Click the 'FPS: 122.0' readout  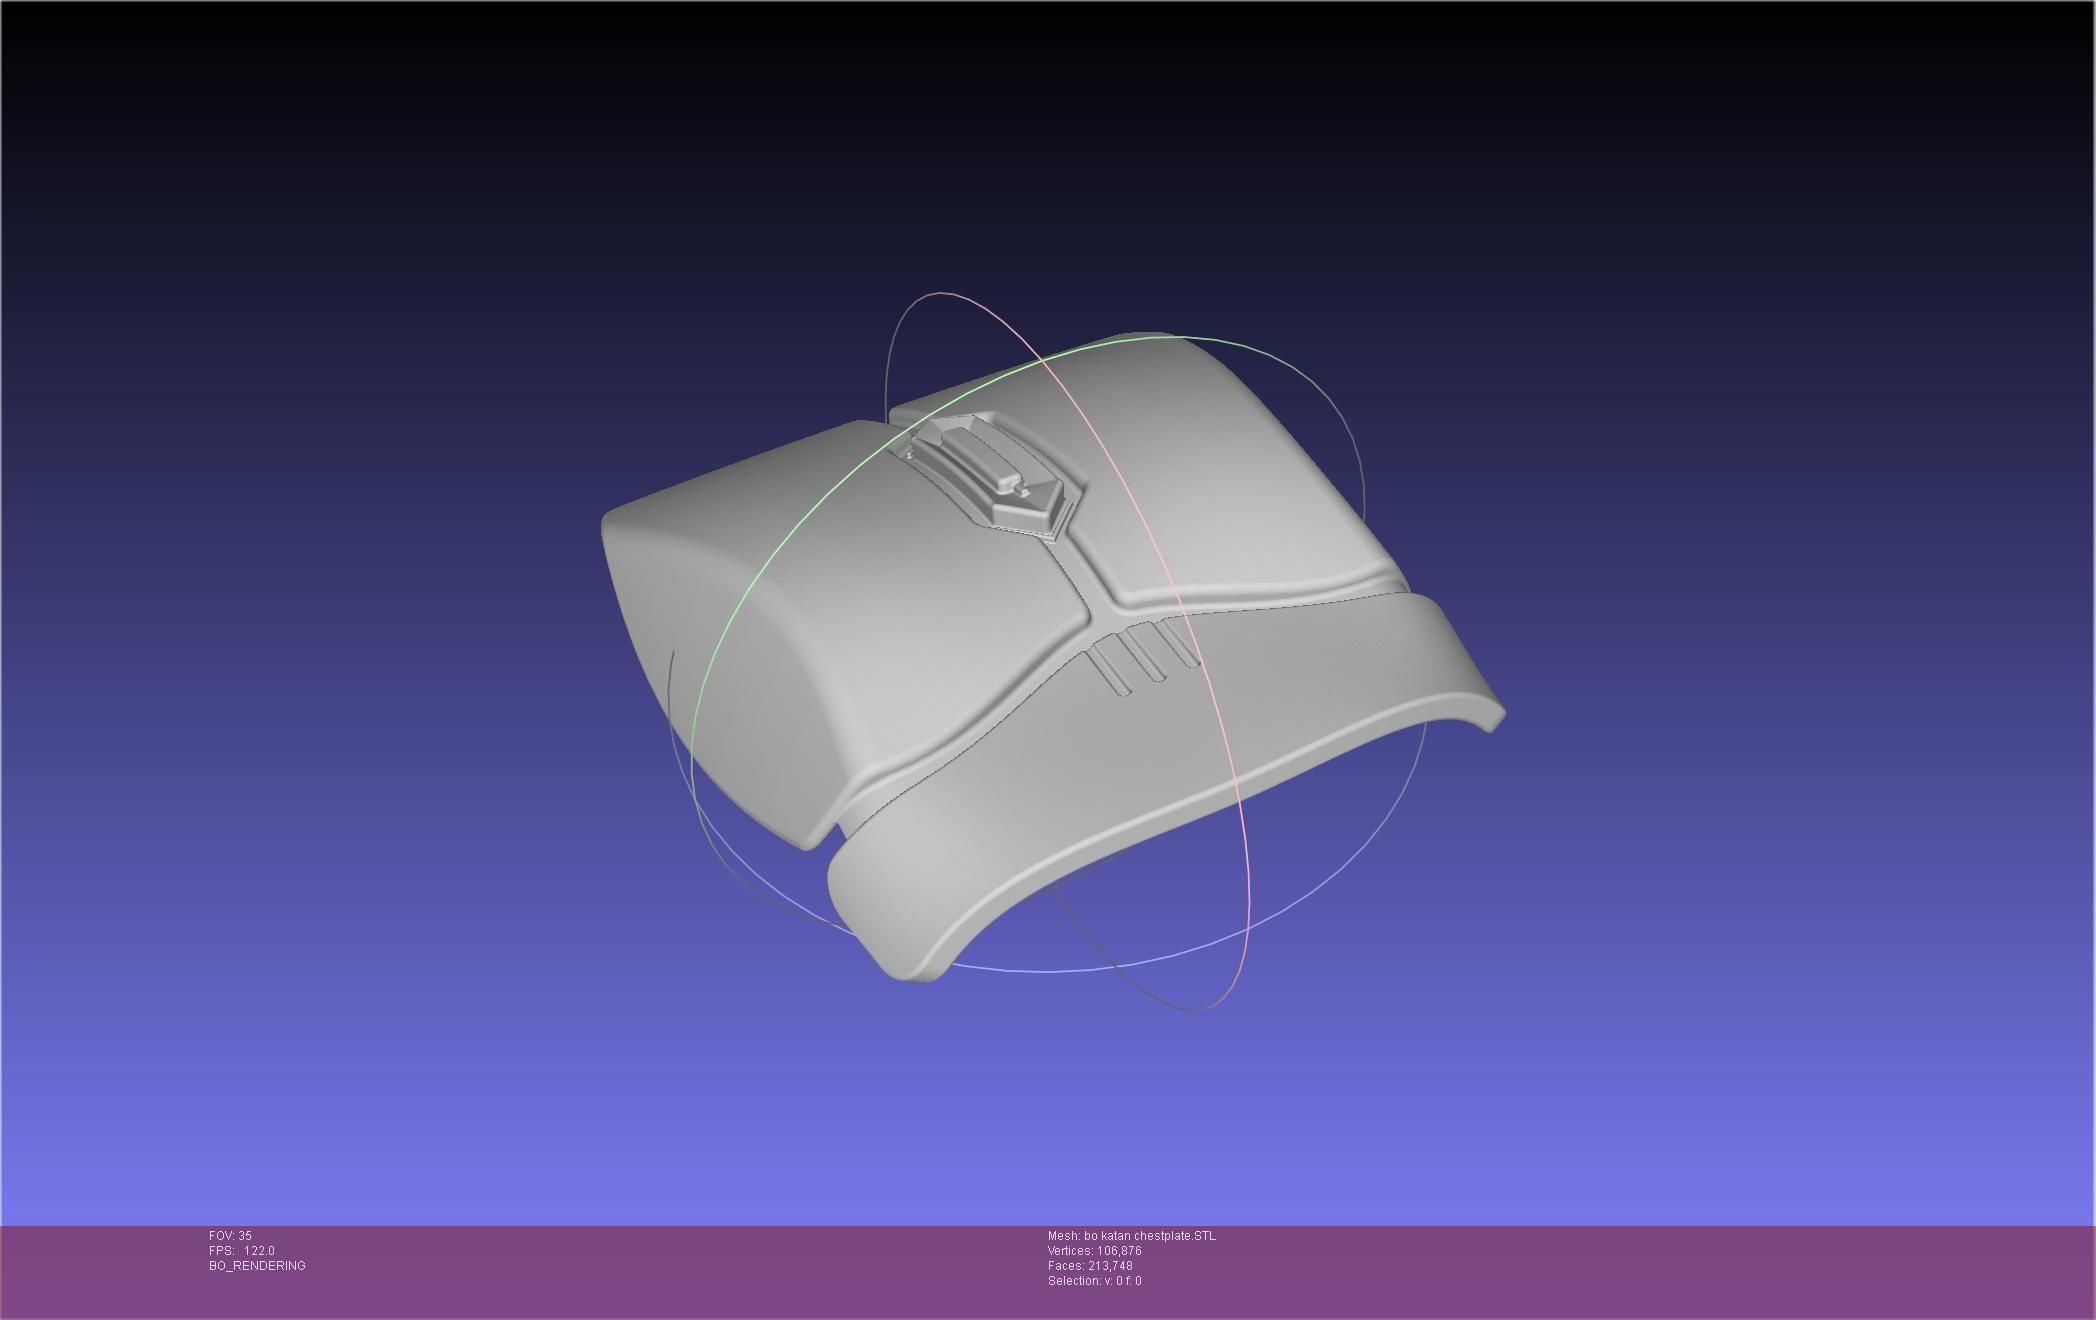point(241,1251)
